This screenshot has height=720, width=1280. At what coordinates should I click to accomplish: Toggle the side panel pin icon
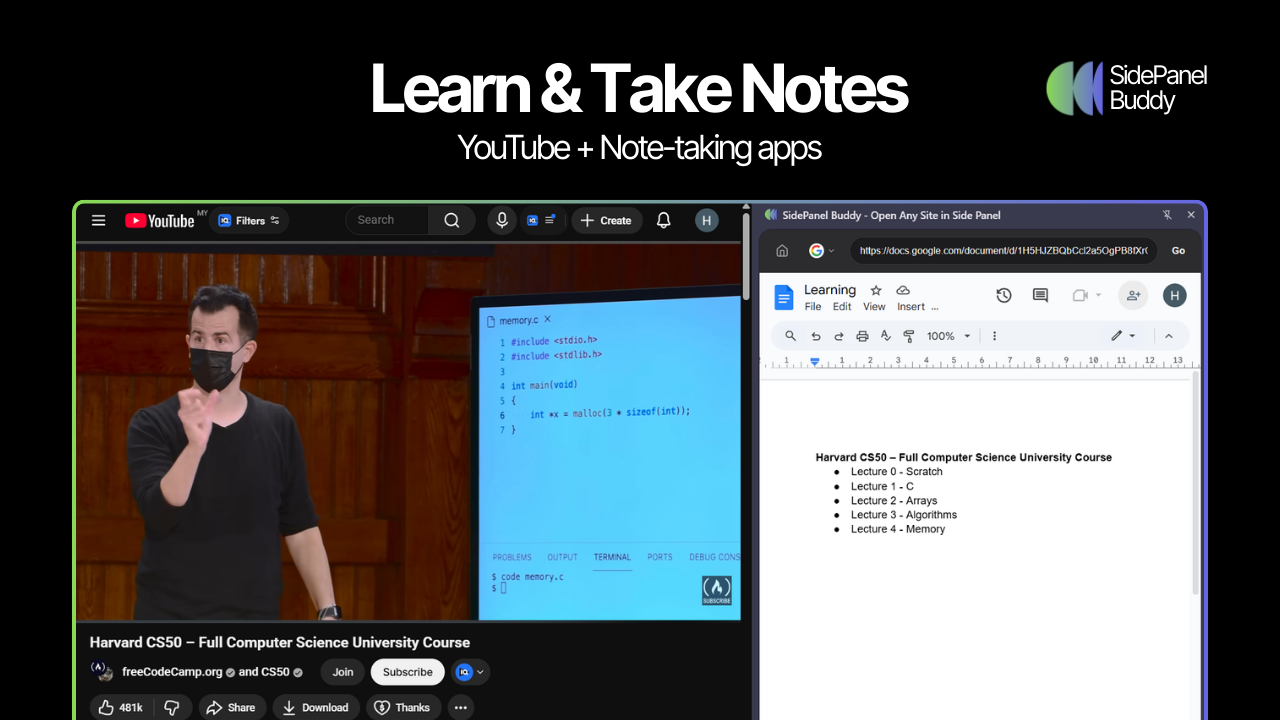(1167, 215)
